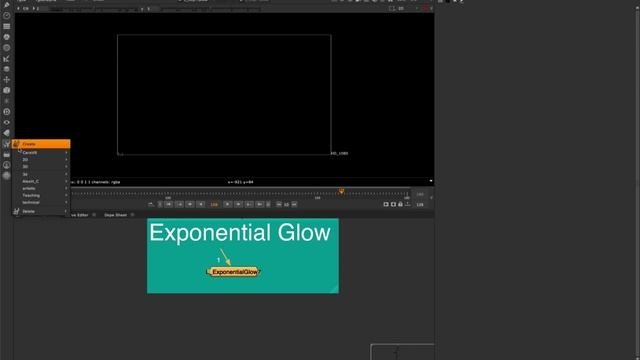
Task: Go to previous keyframe
Action: tap(180, 204)
